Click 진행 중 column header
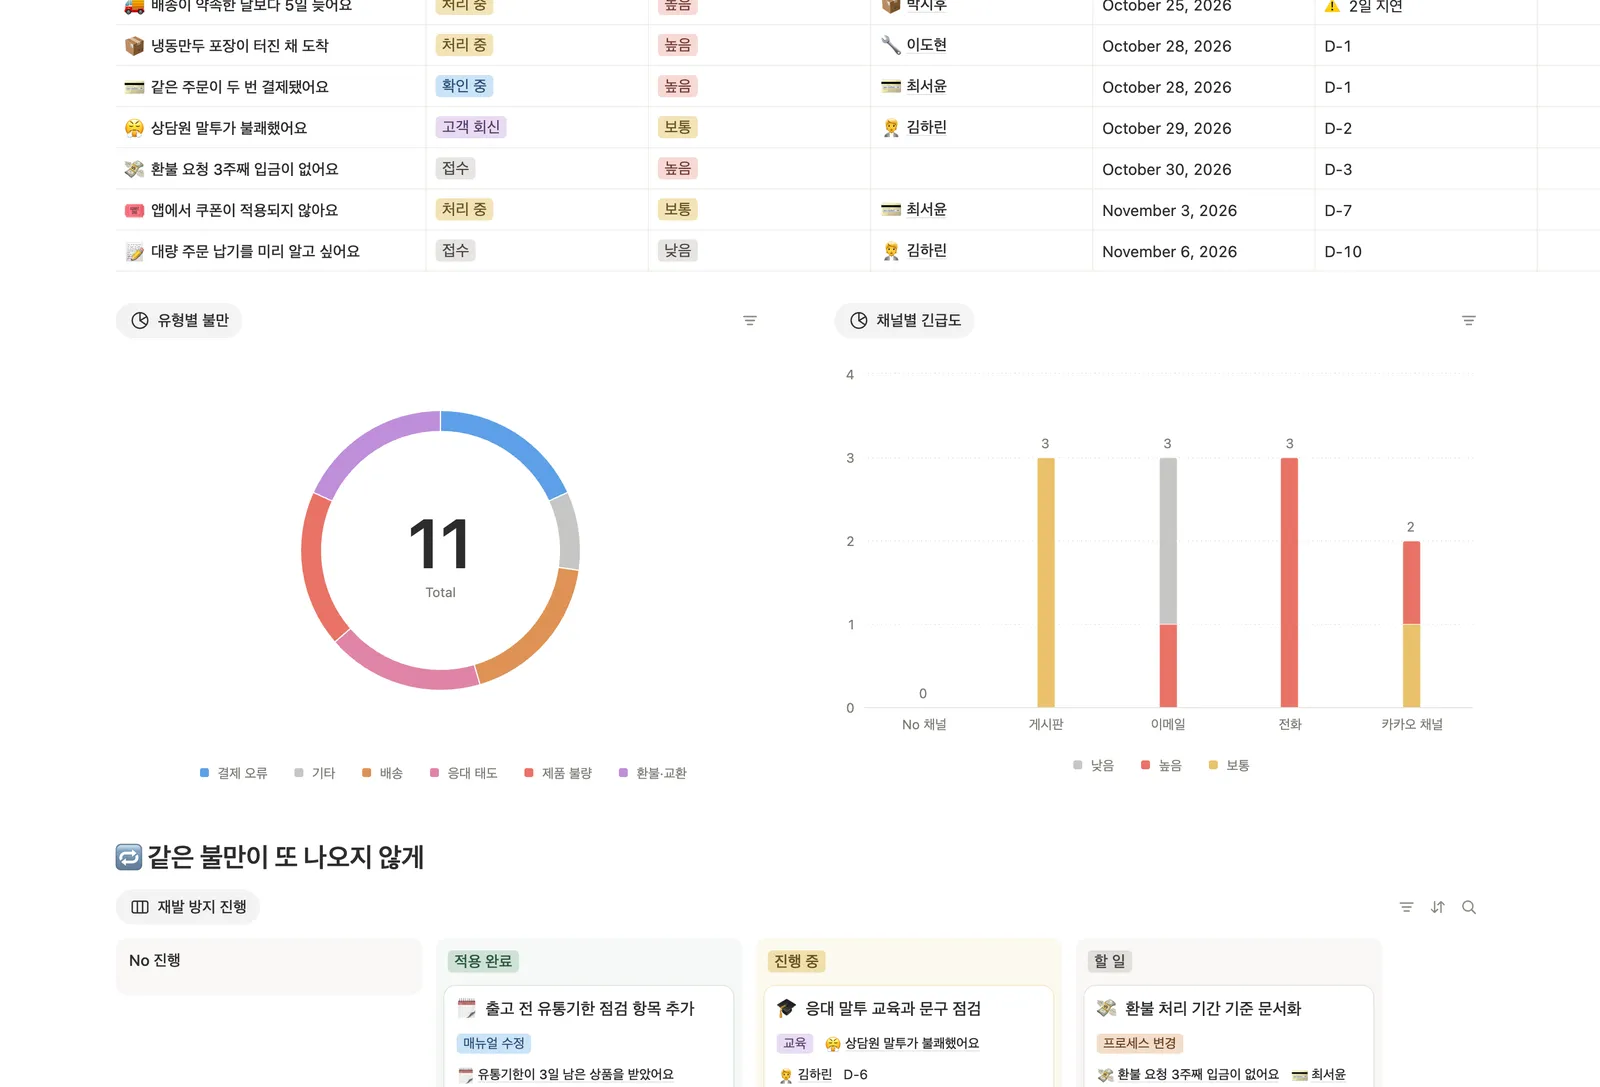 pos(796,961)
